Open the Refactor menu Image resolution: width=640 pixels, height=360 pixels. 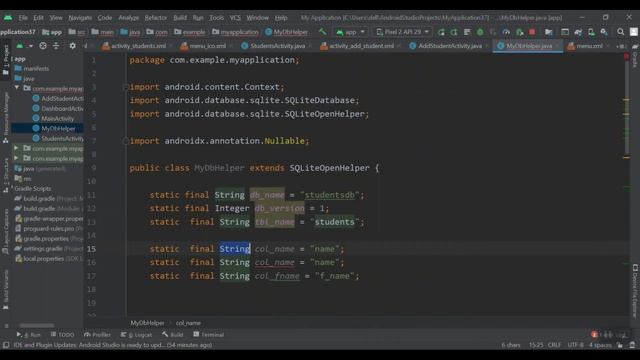click(x=156, y=18)
